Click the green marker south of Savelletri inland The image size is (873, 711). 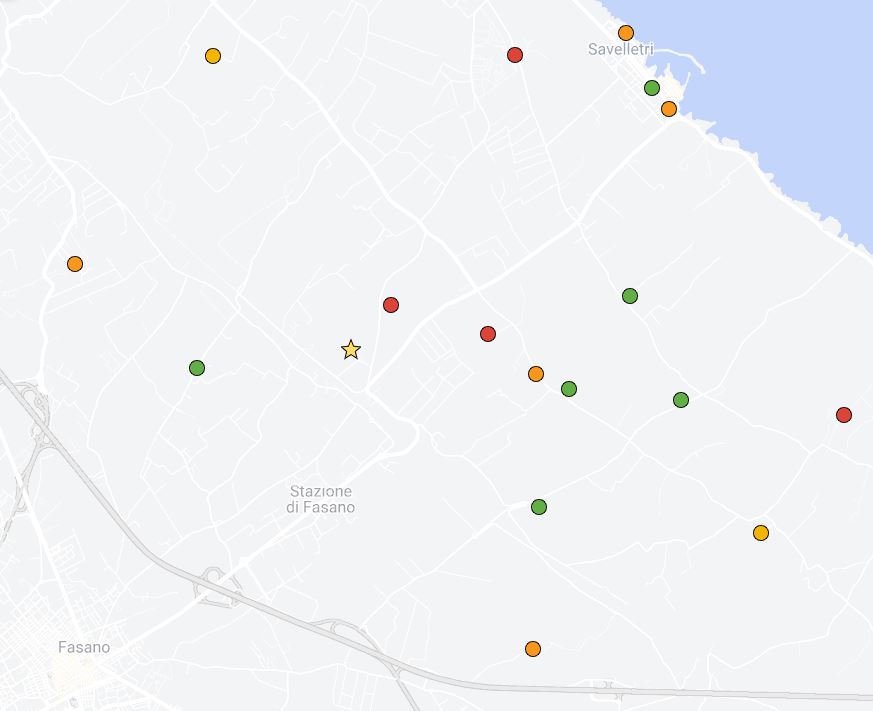tap(630, 296)
